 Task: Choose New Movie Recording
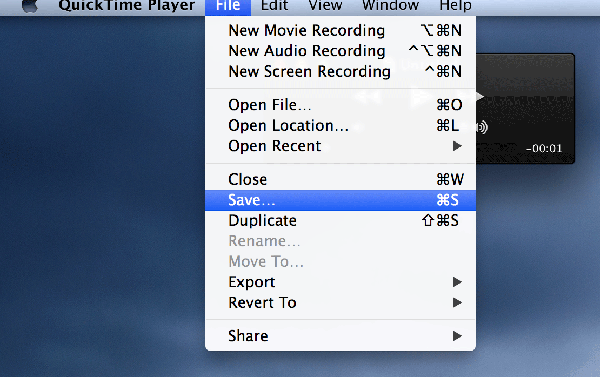tap(341, 30)
